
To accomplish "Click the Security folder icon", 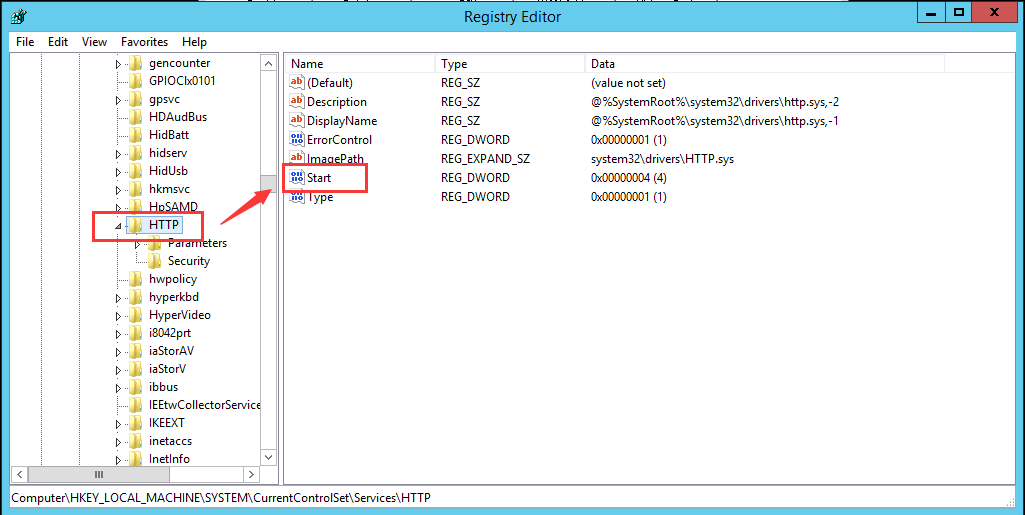I will coord(154,261).
